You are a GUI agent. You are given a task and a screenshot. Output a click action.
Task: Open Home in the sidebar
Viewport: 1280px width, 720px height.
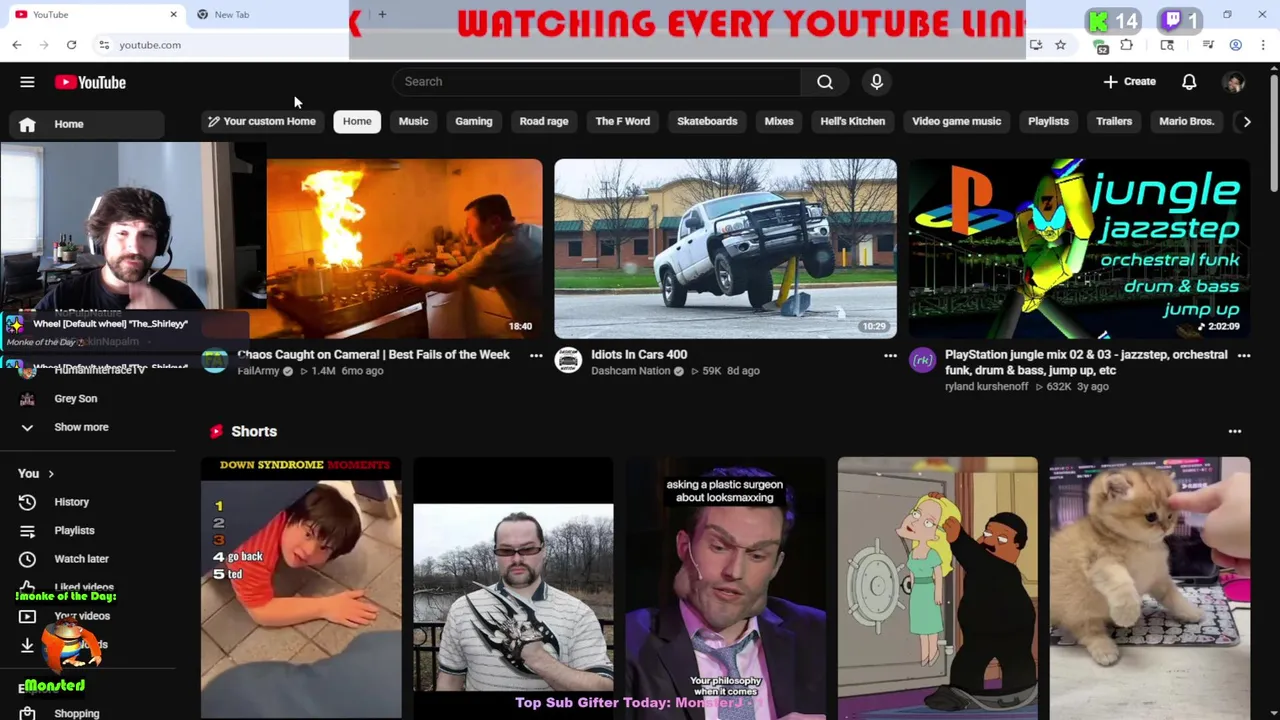point(88,124)
